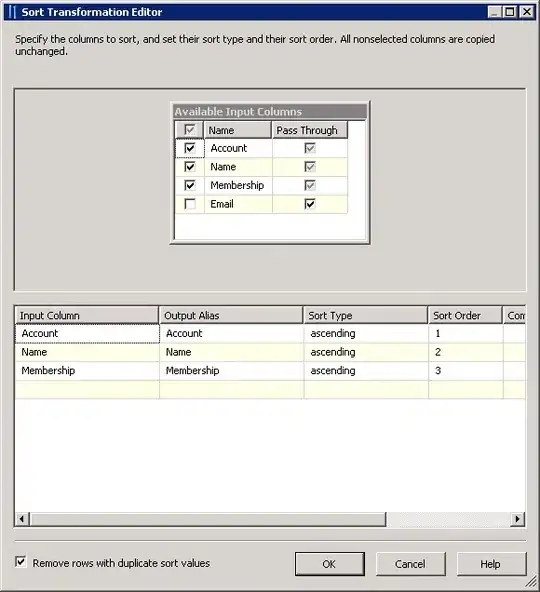Uncheck the Account column sort checkbox
Image resolution: width=540 pixels, height=592 pixels.
[190, 148]
